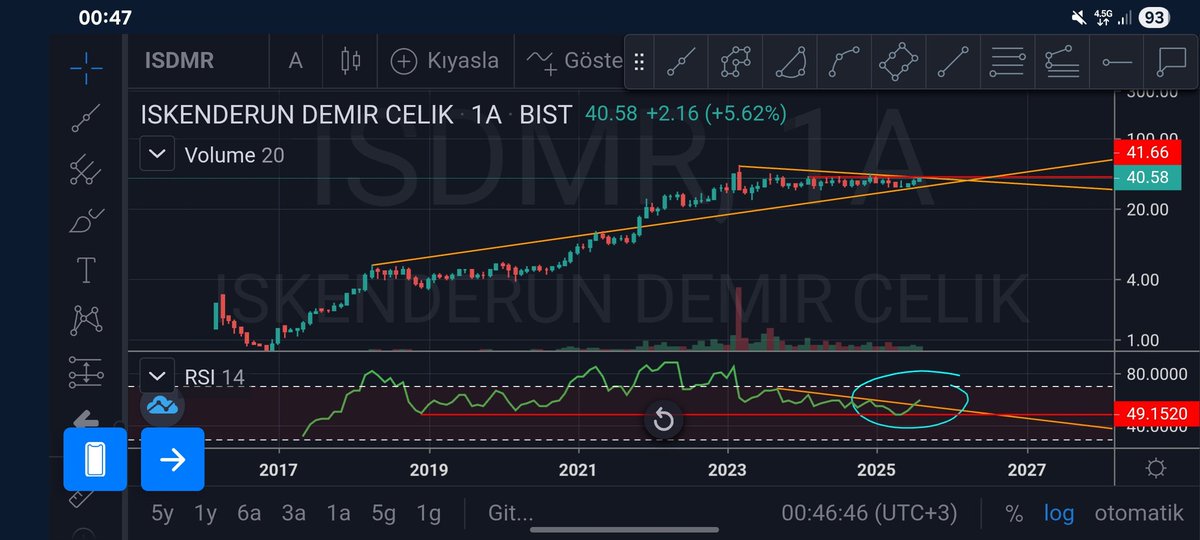Tap the 00:47 status bar clock
1200x540 pixels.
(105, 17)
